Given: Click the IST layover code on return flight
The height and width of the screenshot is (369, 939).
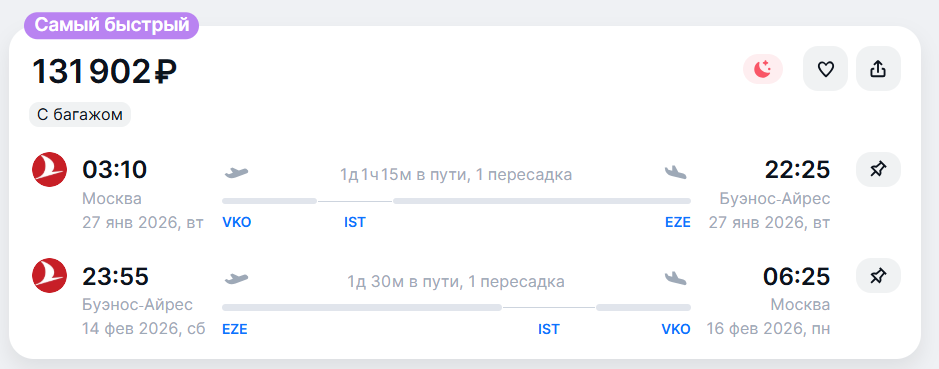Looking at the screenshot, I should [549, 329].
